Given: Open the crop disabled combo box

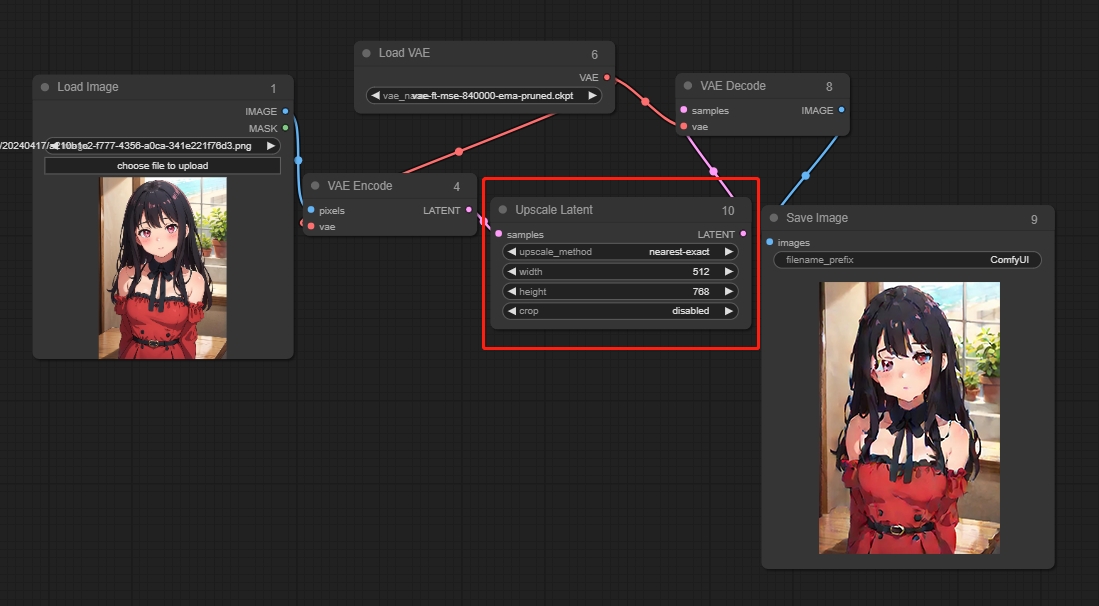Looking at the screenshot, I should 620,311.
